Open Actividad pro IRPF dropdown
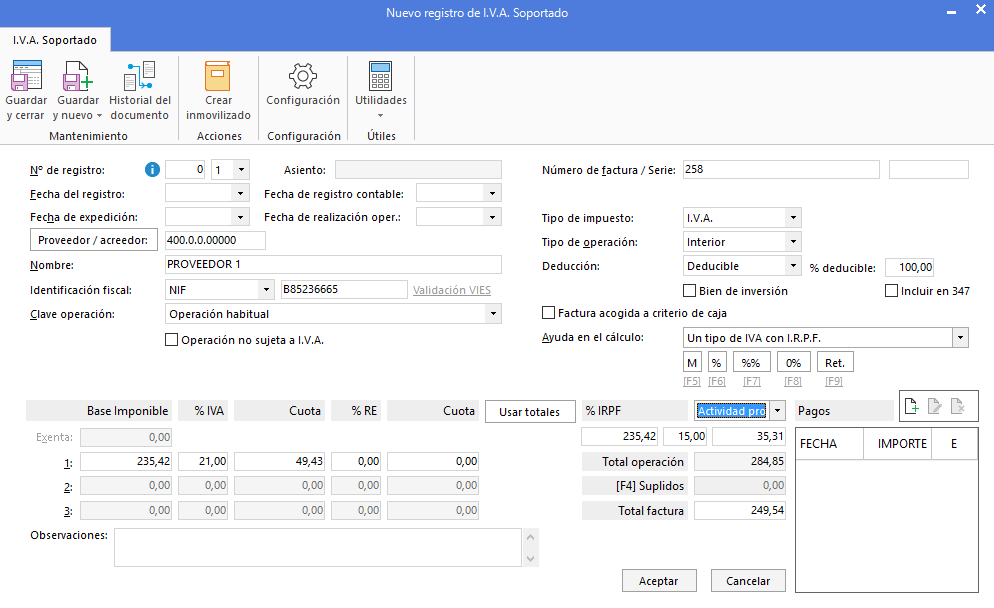 point(778,411)
